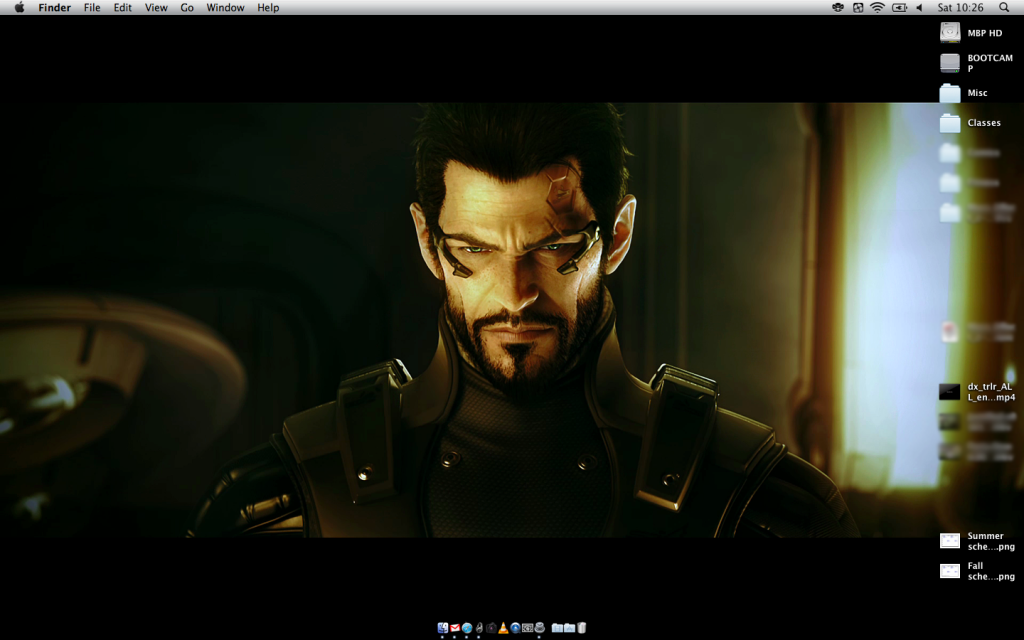Open the Gmail app in the Dock

coord(455,628)
